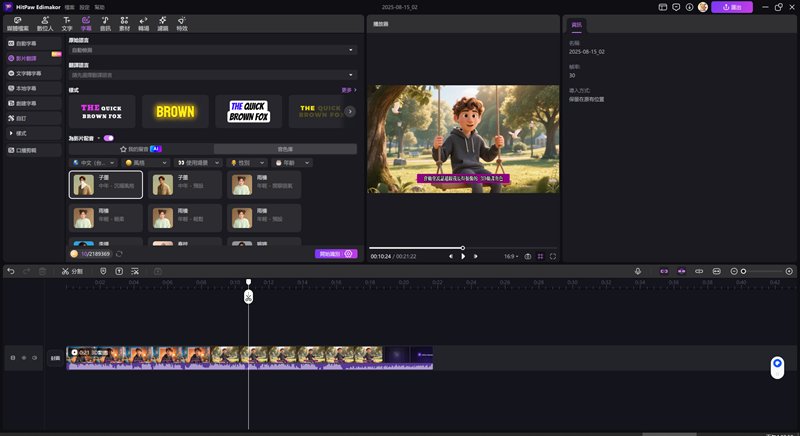Image resolution: width=800 pixels, height=436 pixels.
Task: Open the 轉場 transitions tool
Action: (144, 23)
